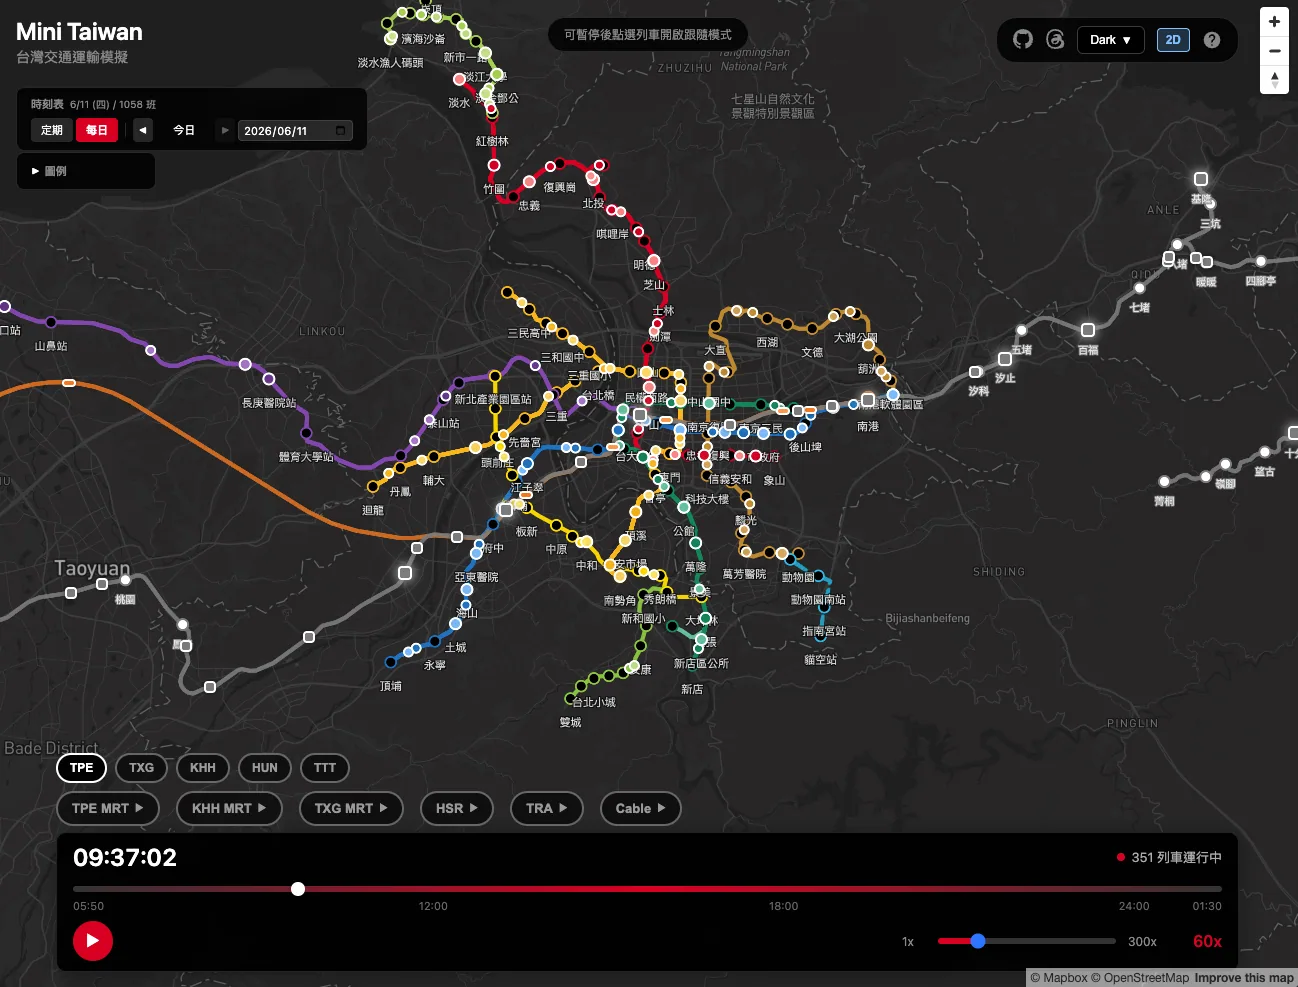Viewport: 1298px width, 987px height.
Task: Go to previous day arrow
Action: click(143, 130)
